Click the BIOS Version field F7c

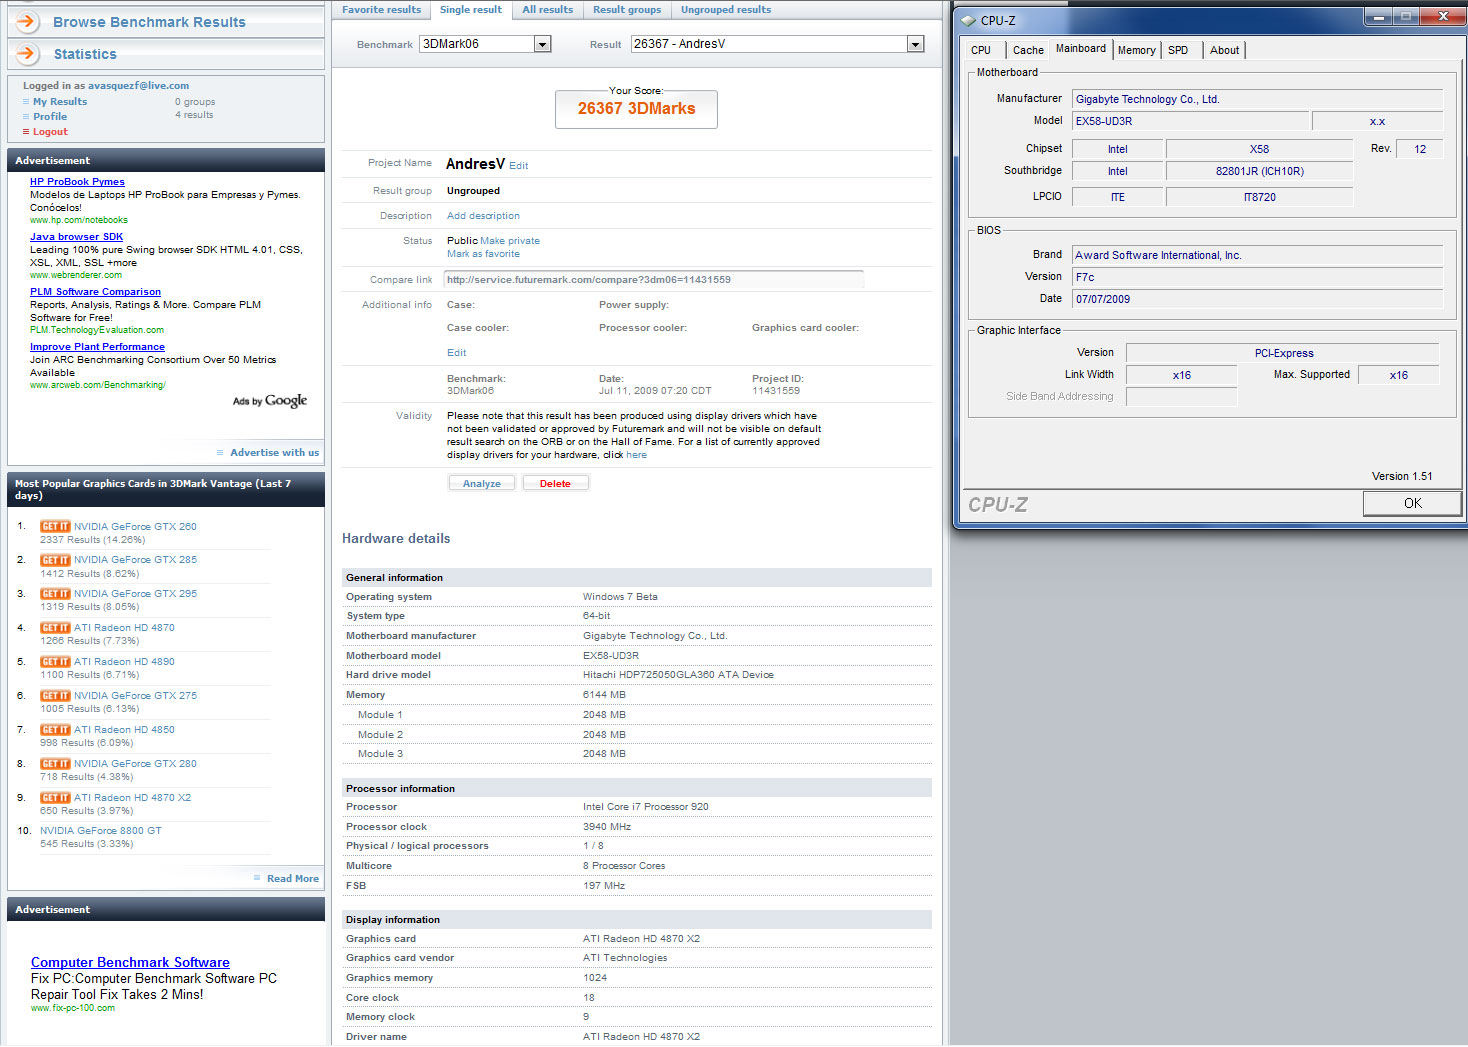[1257, 277]
